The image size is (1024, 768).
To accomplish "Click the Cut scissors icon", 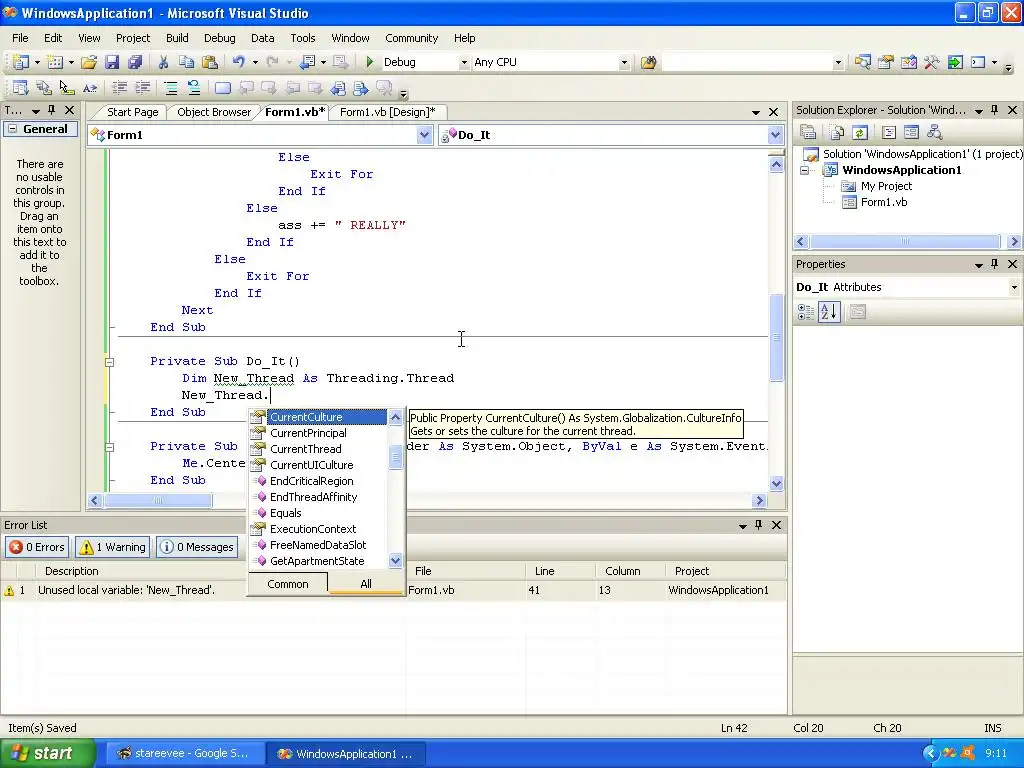I will tap(163, 62).
